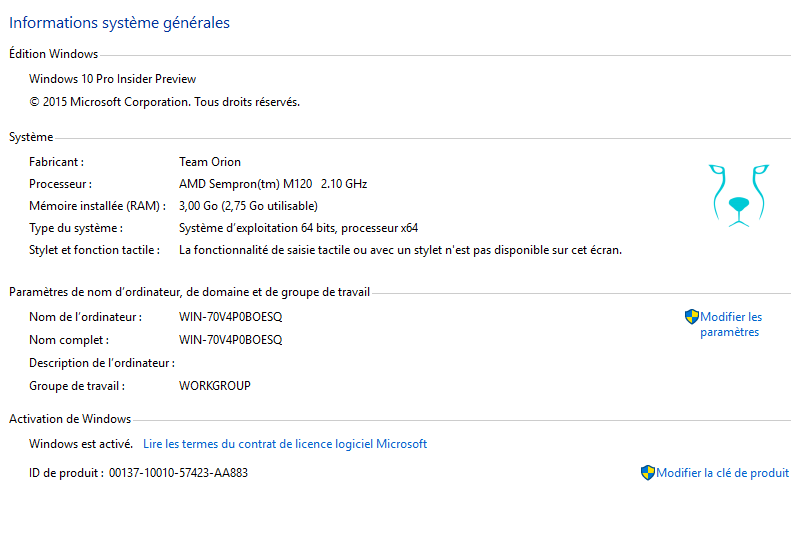The width and height of the screenshot is (791, 556).
Task: Click the product ID number
Action: [179, 473]
